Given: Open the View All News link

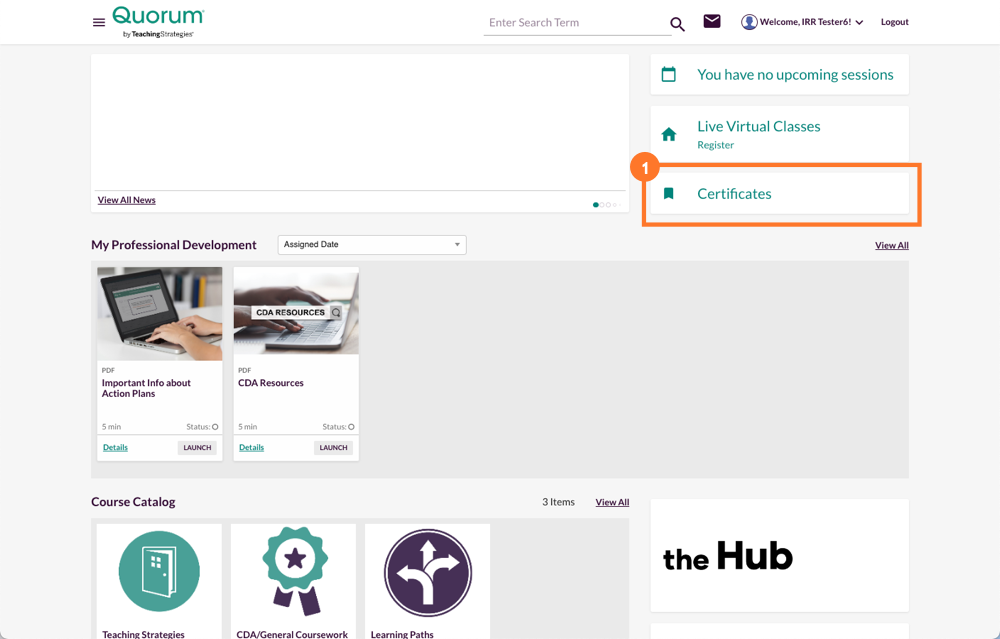Looking at the screenshot, I should click(126, 199).
